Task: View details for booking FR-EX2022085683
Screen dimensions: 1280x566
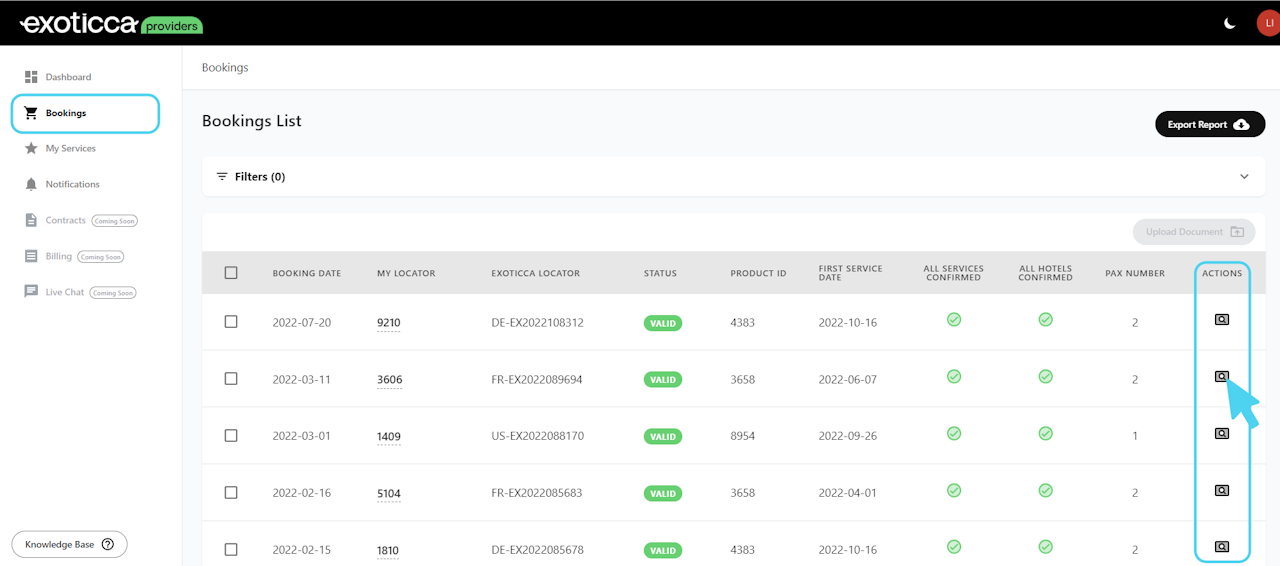Action: coord(1221,490)
